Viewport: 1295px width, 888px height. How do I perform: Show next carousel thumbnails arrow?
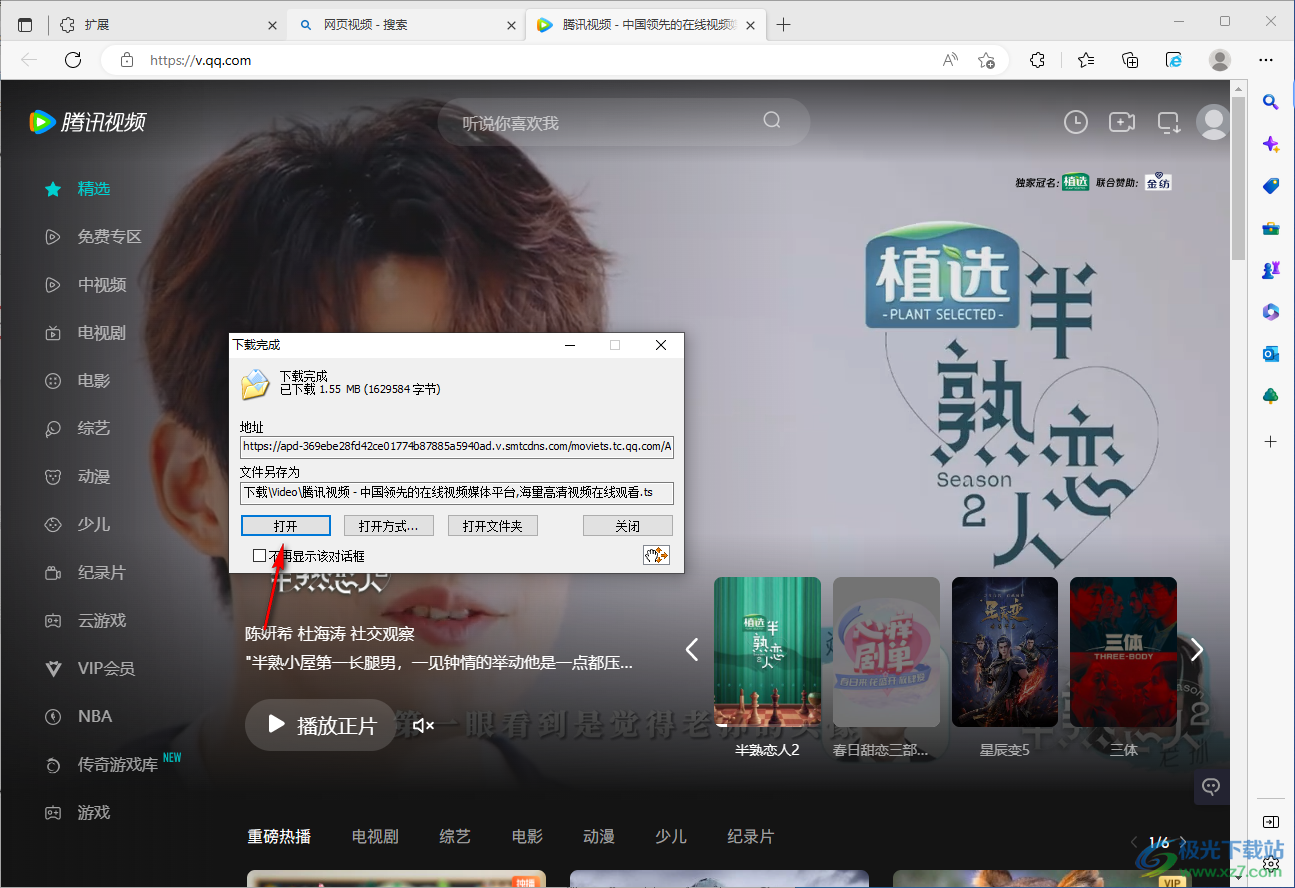[x=1197, y=650]
